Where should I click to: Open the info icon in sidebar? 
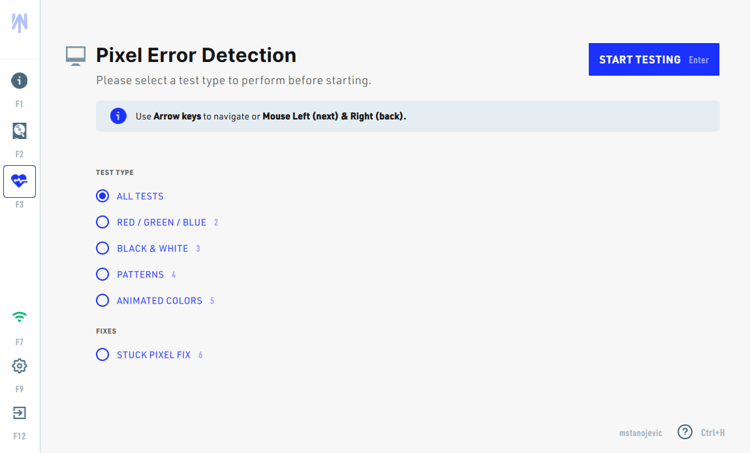point(19,80)
